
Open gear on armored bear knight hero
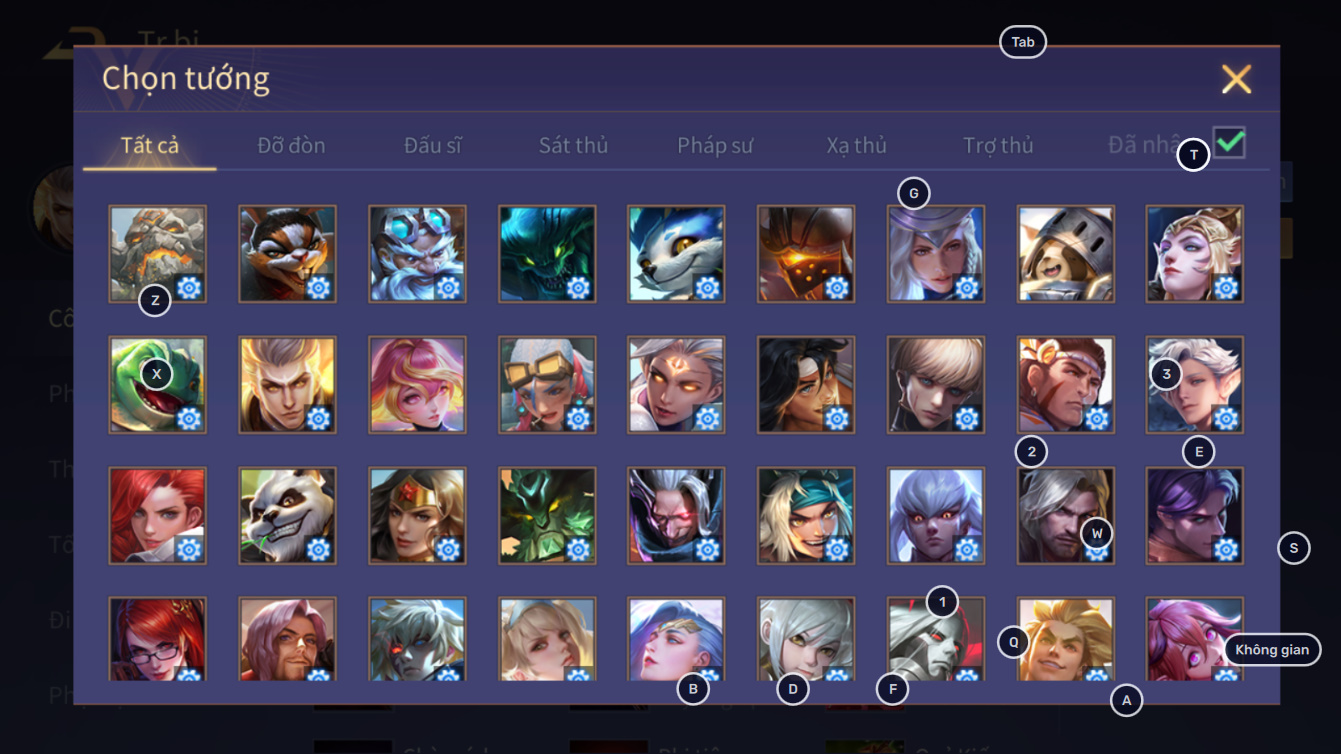tap(1096, 288)
